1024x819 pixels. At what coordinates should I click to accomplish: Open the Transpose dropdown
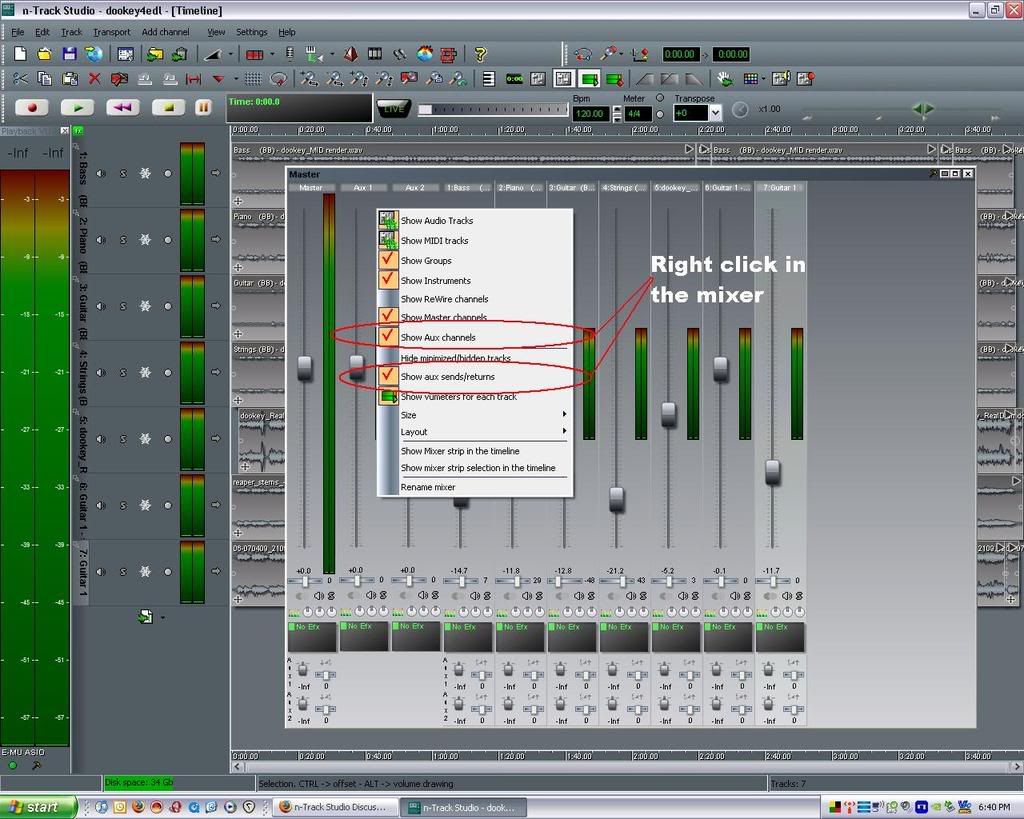(x=715, y=113)
